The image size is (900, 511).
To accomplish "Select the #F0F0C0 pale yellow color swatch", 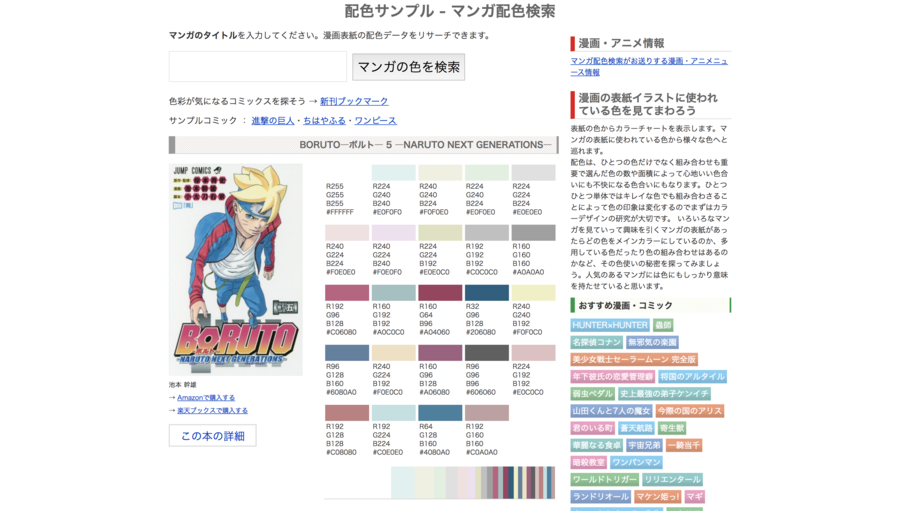I will tap(533, 293).
